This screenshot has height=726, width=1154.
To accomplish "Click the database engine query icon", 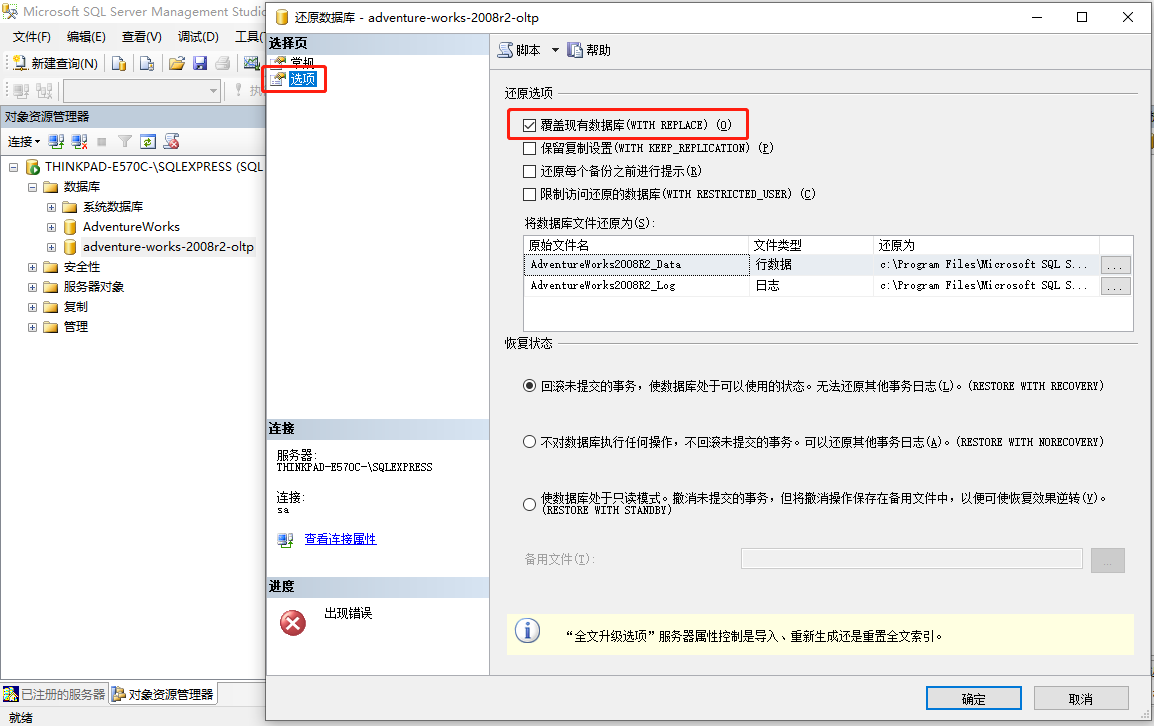I will coord(118,63).
